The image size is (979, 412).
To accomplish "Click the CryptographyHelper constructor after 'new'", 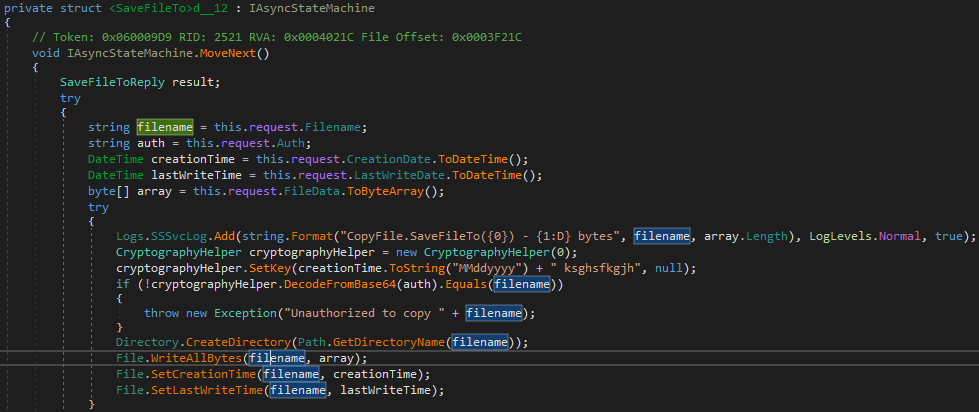I will [x=486, y=252].
